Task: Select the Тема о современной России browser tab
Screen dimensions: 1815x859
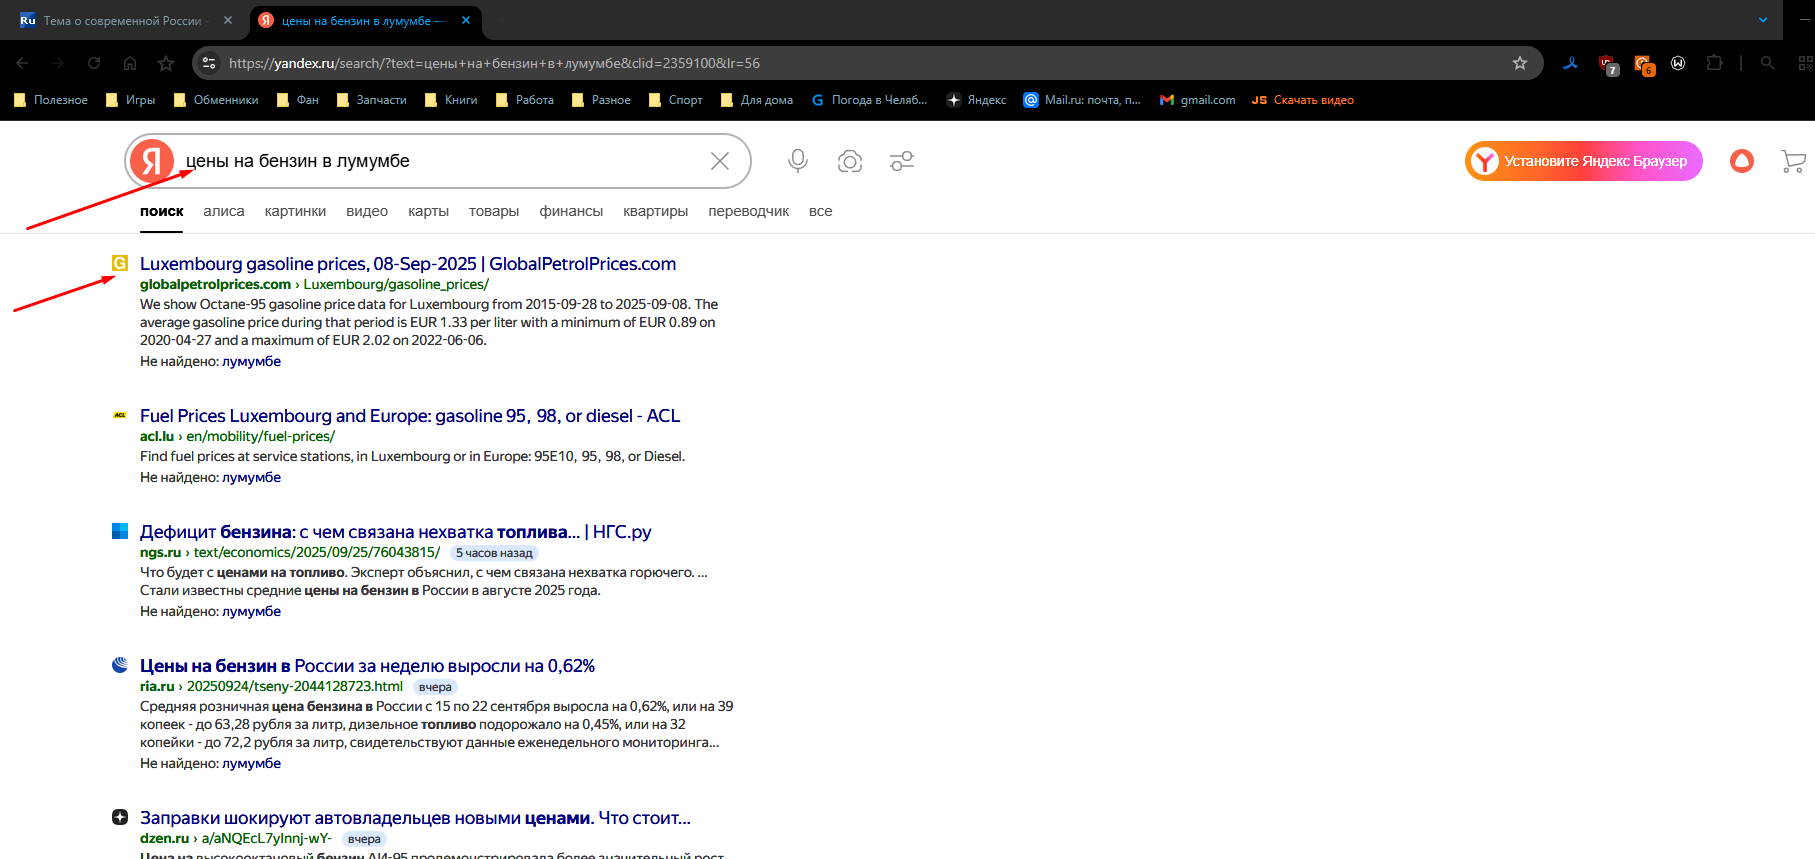Action: click(122, 21)
